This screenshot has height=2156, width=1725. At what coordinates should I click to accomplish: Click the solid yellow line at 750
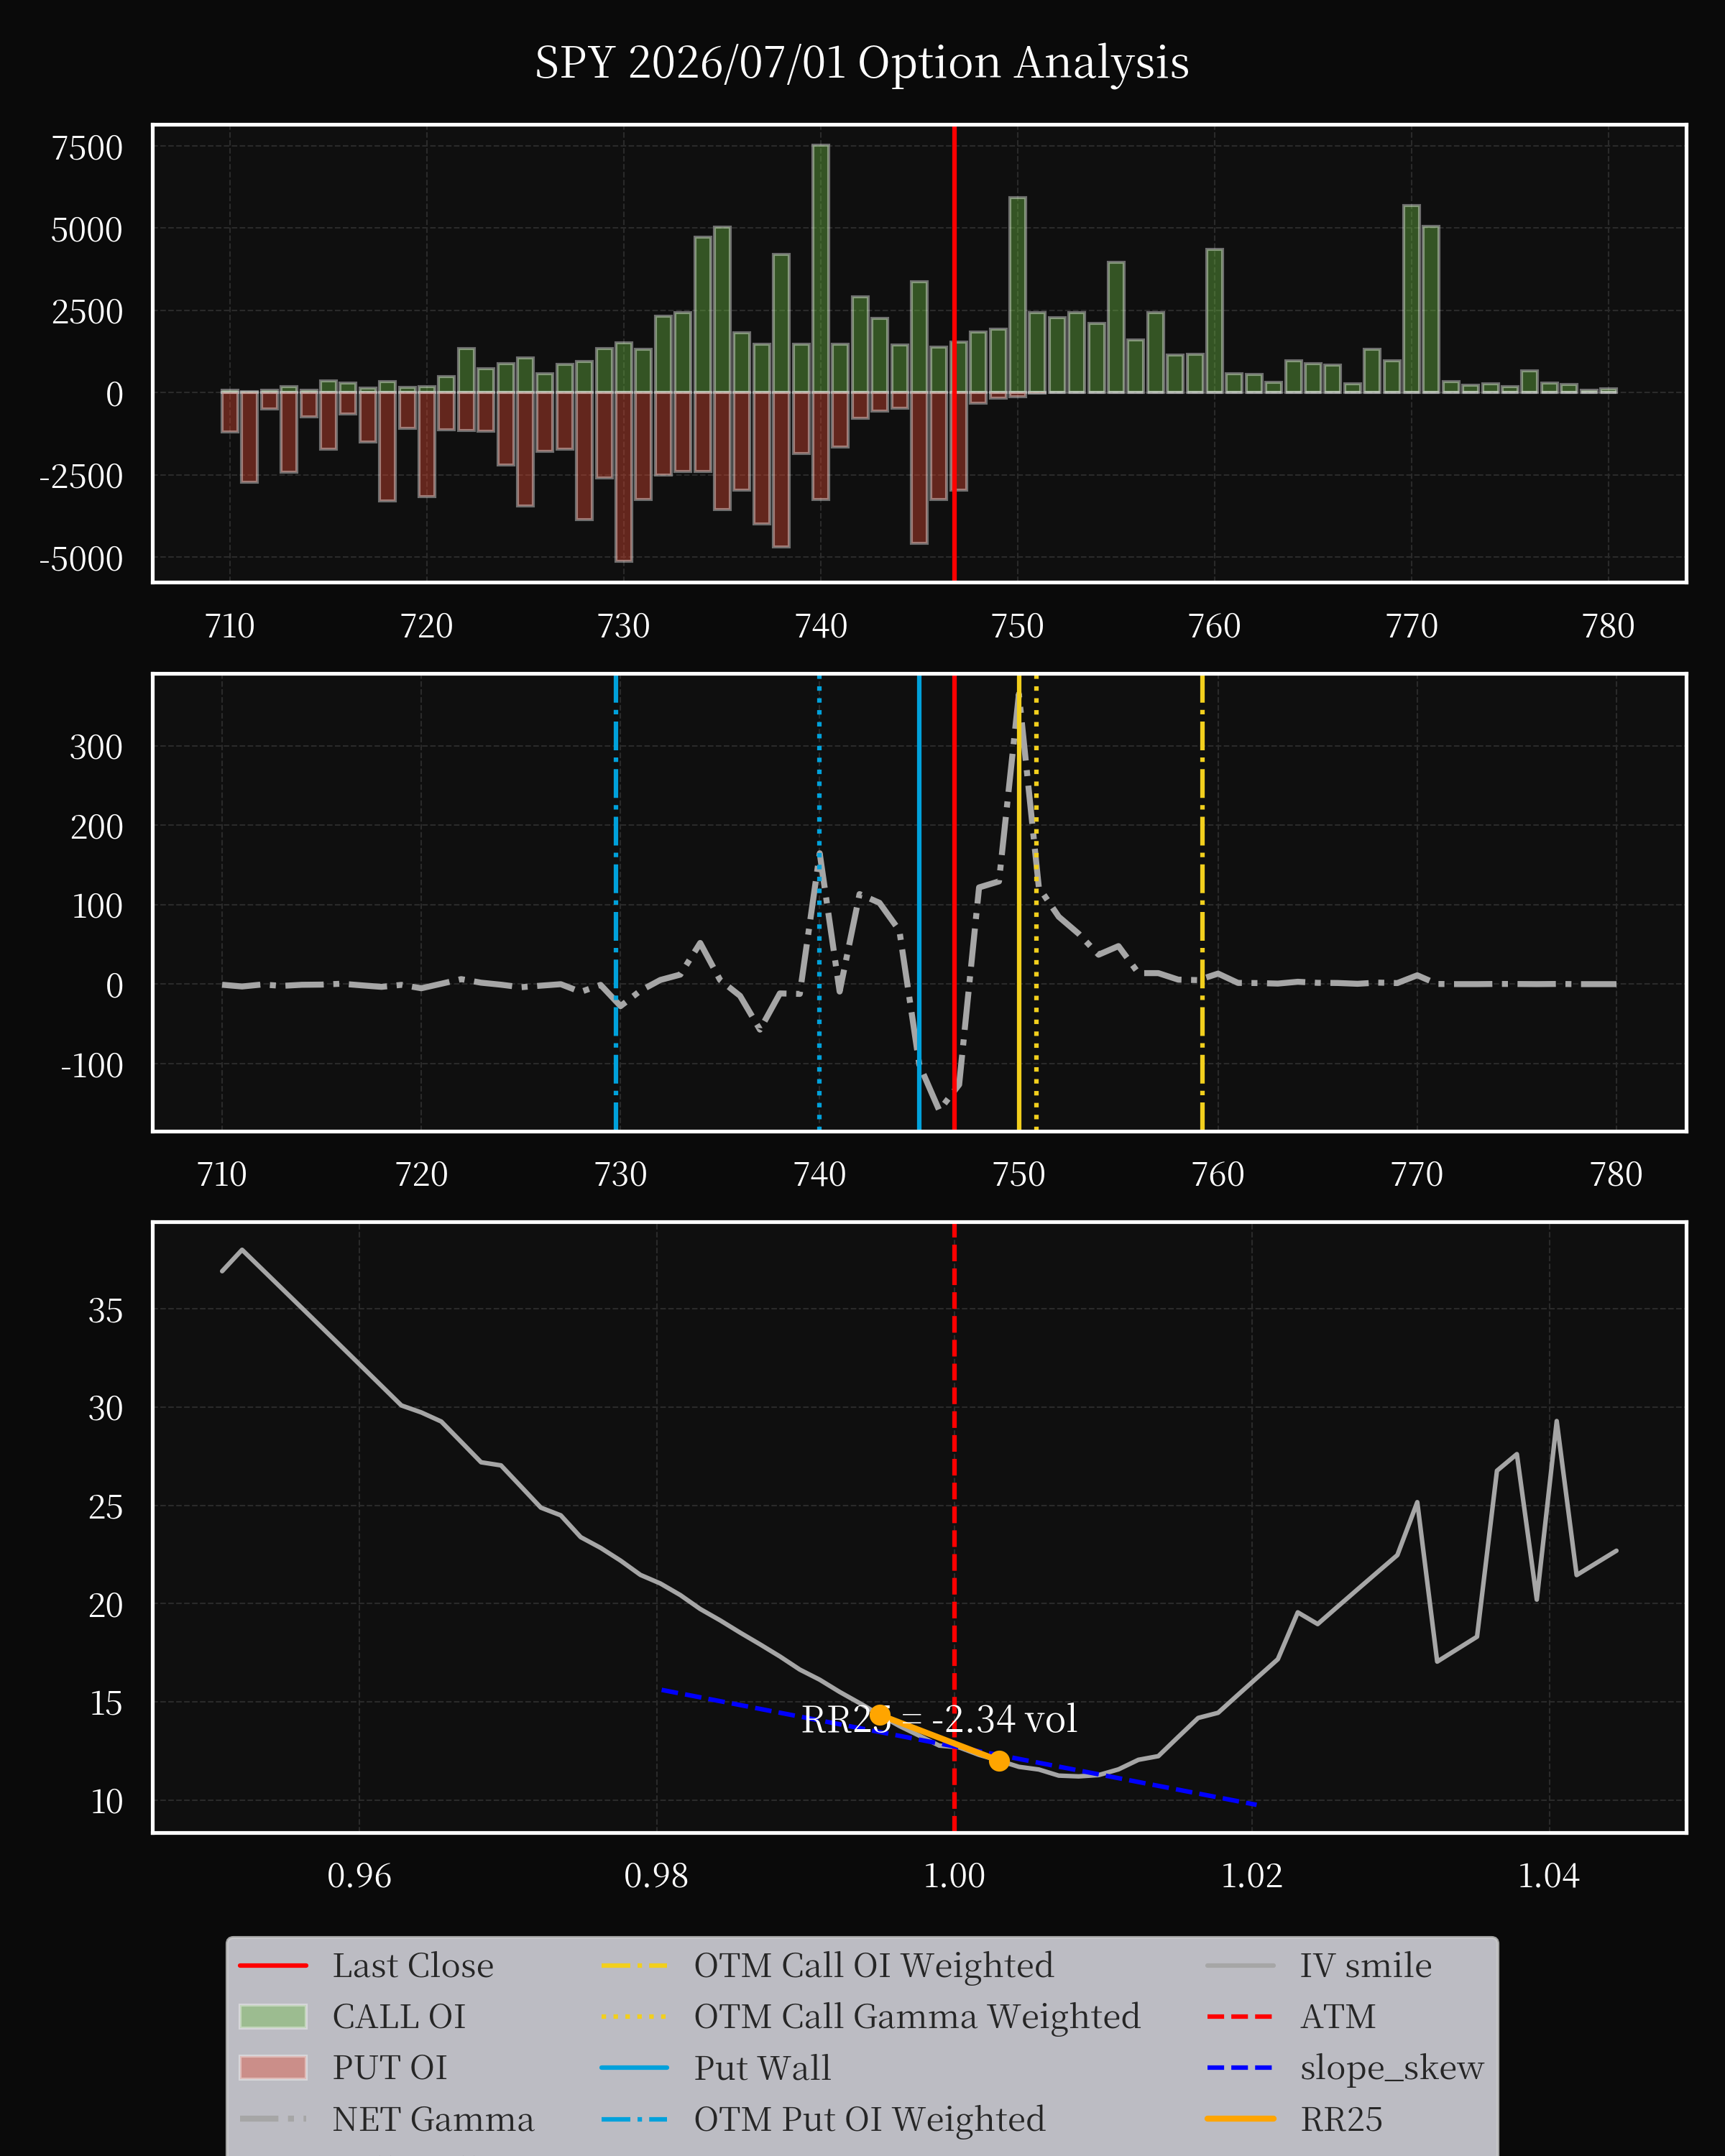tap(1019, 902)
